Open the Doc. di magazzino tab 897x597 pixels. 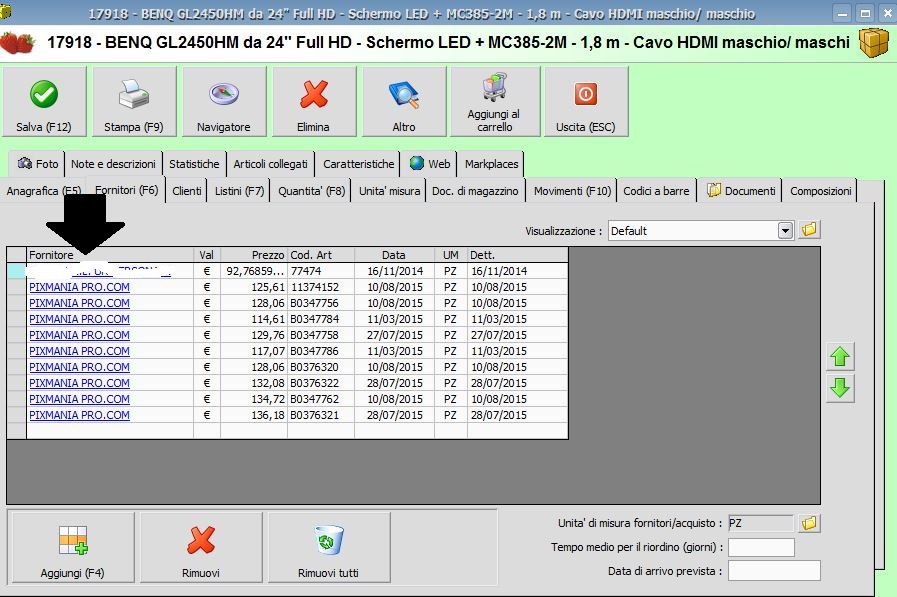coord(475,191)
